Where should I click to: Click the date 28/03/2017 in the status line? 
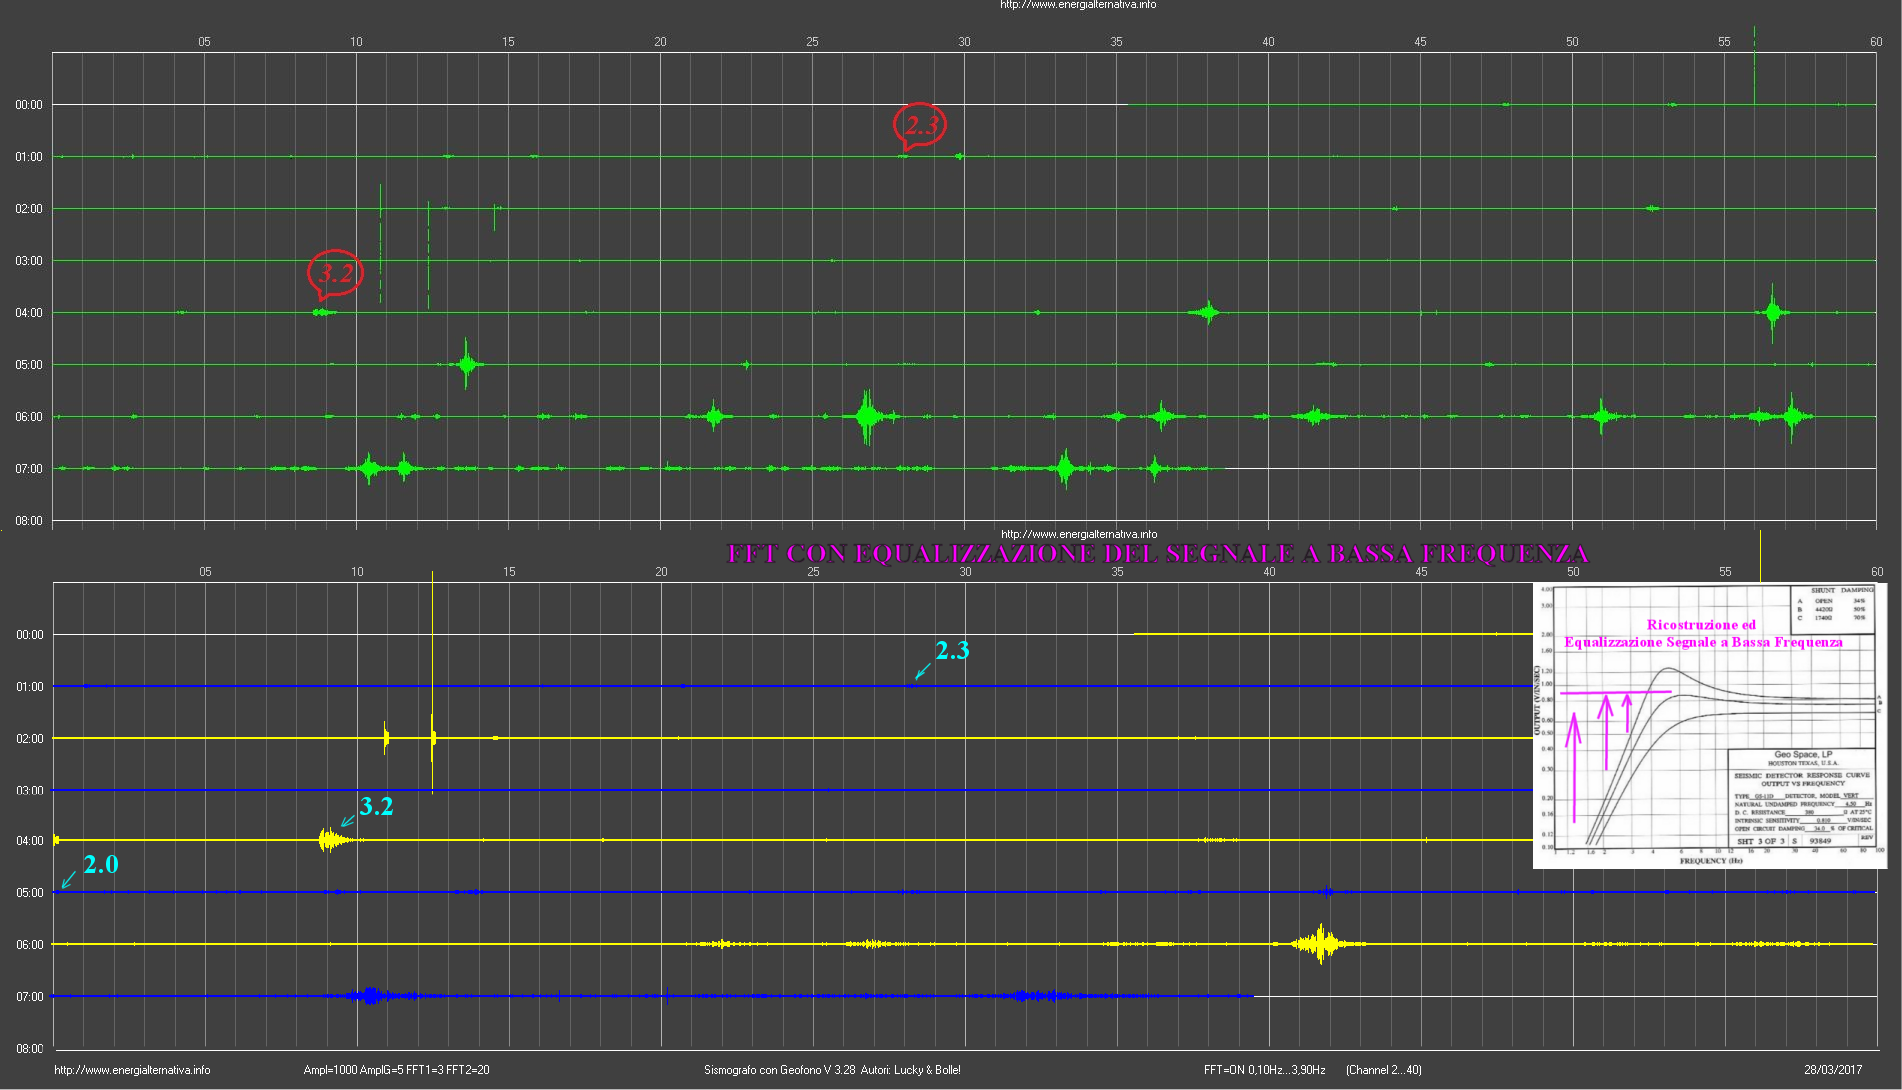(1833, 1070)
